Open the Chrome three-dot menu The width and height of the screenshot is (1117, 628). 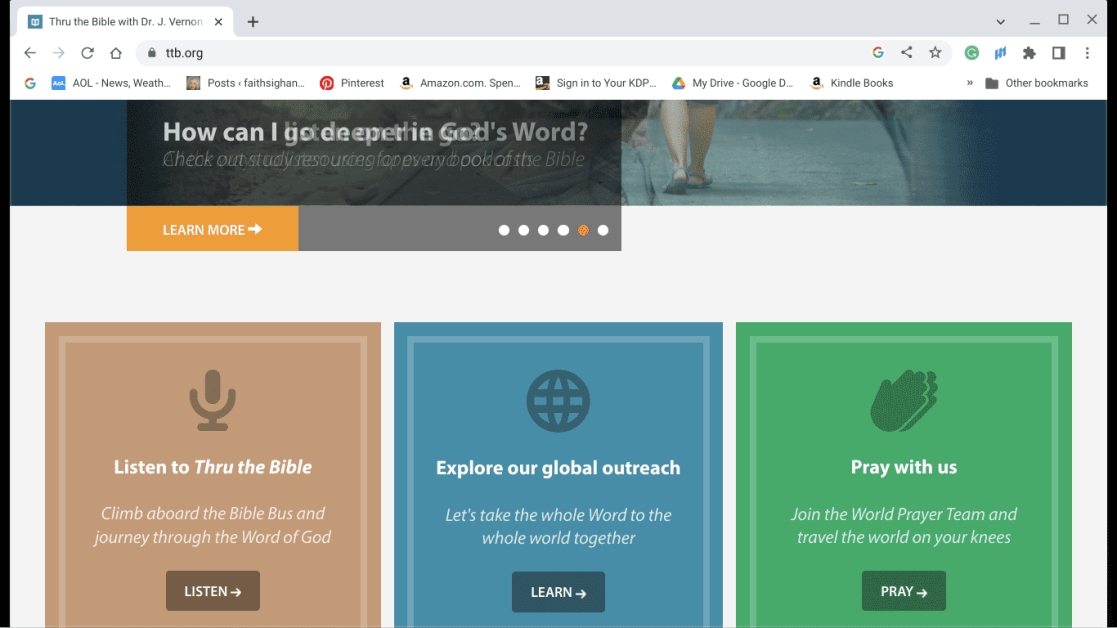click(x=1088, y=52)
